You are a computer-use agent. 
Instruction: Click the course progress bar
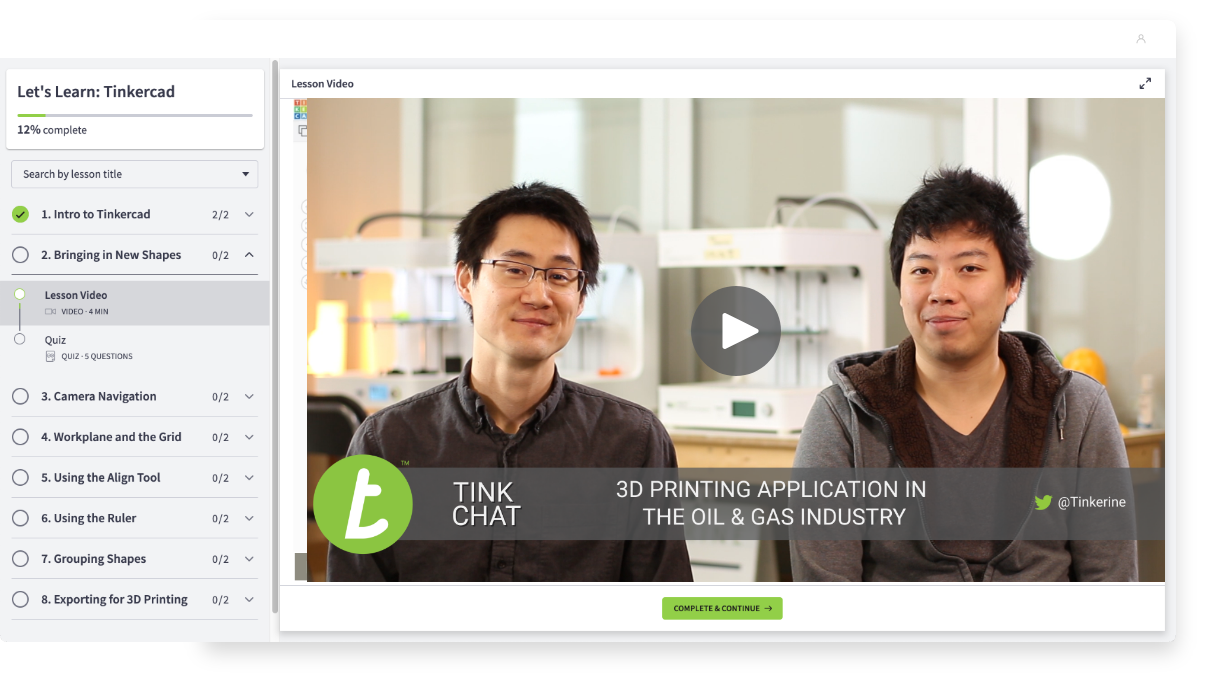coord(135,115)
